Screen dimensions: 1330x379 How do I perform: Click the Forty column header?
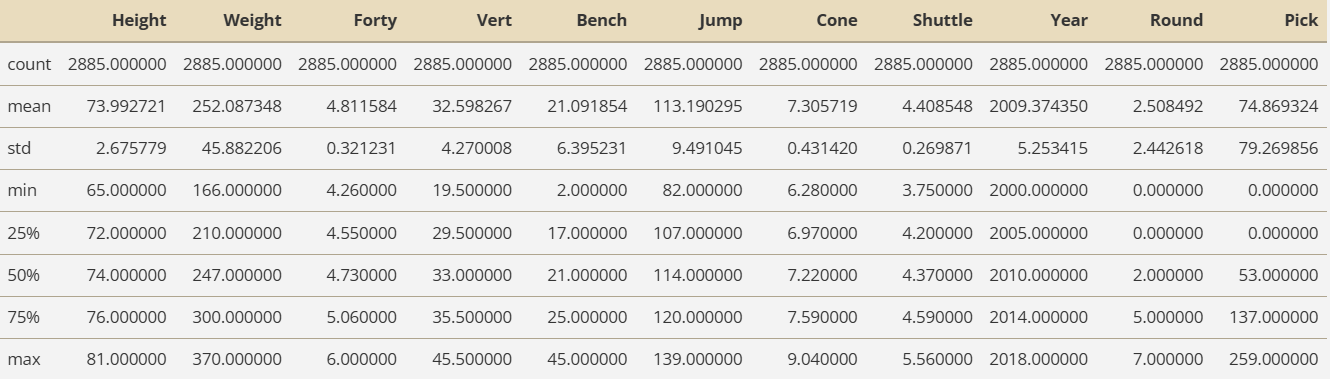pyautogui.click(x=375, y=20)
